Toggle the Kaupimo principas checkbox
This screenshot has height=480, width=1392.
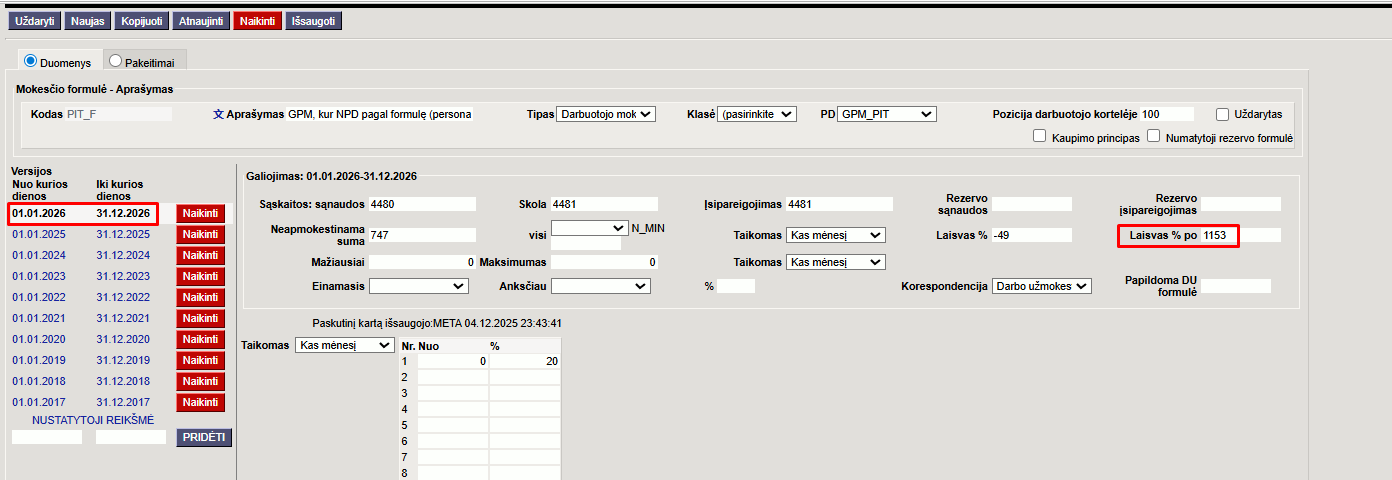click(1039, 137)
